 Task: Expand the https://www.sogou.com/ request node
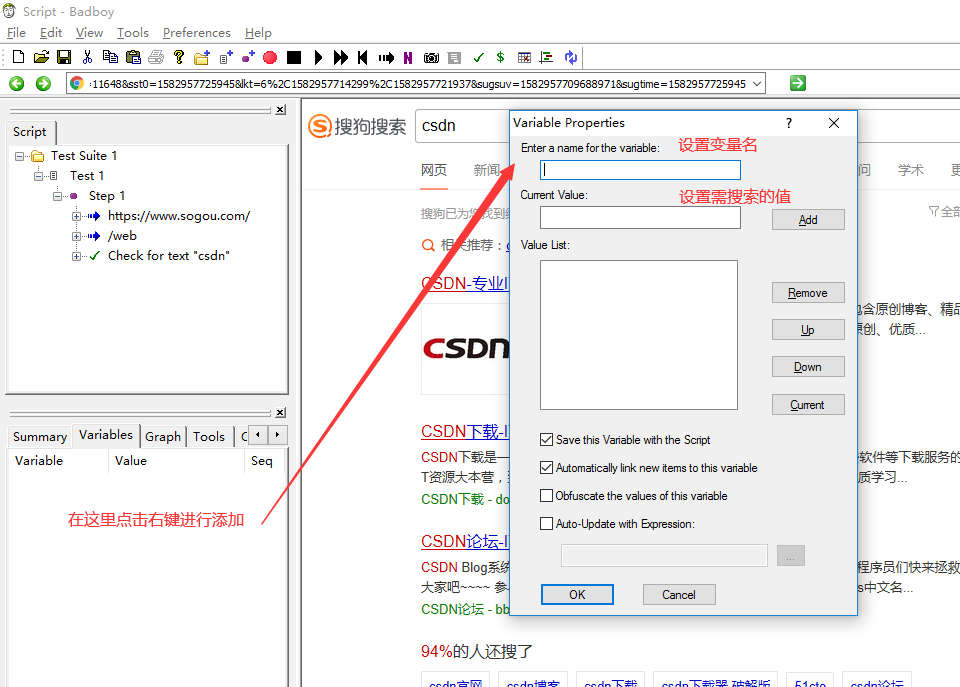(x=77, y=216)
